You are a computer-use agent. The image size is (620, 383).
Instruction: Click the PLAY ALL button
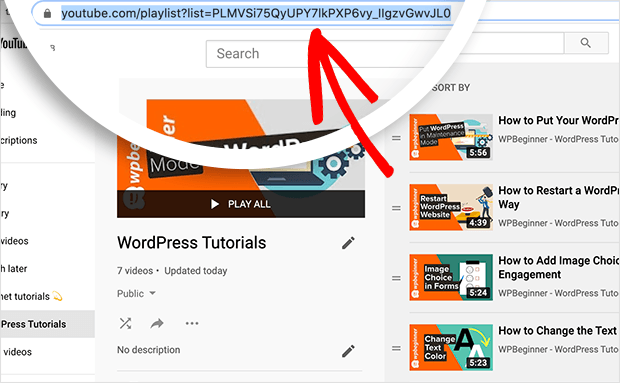(241, 204)
